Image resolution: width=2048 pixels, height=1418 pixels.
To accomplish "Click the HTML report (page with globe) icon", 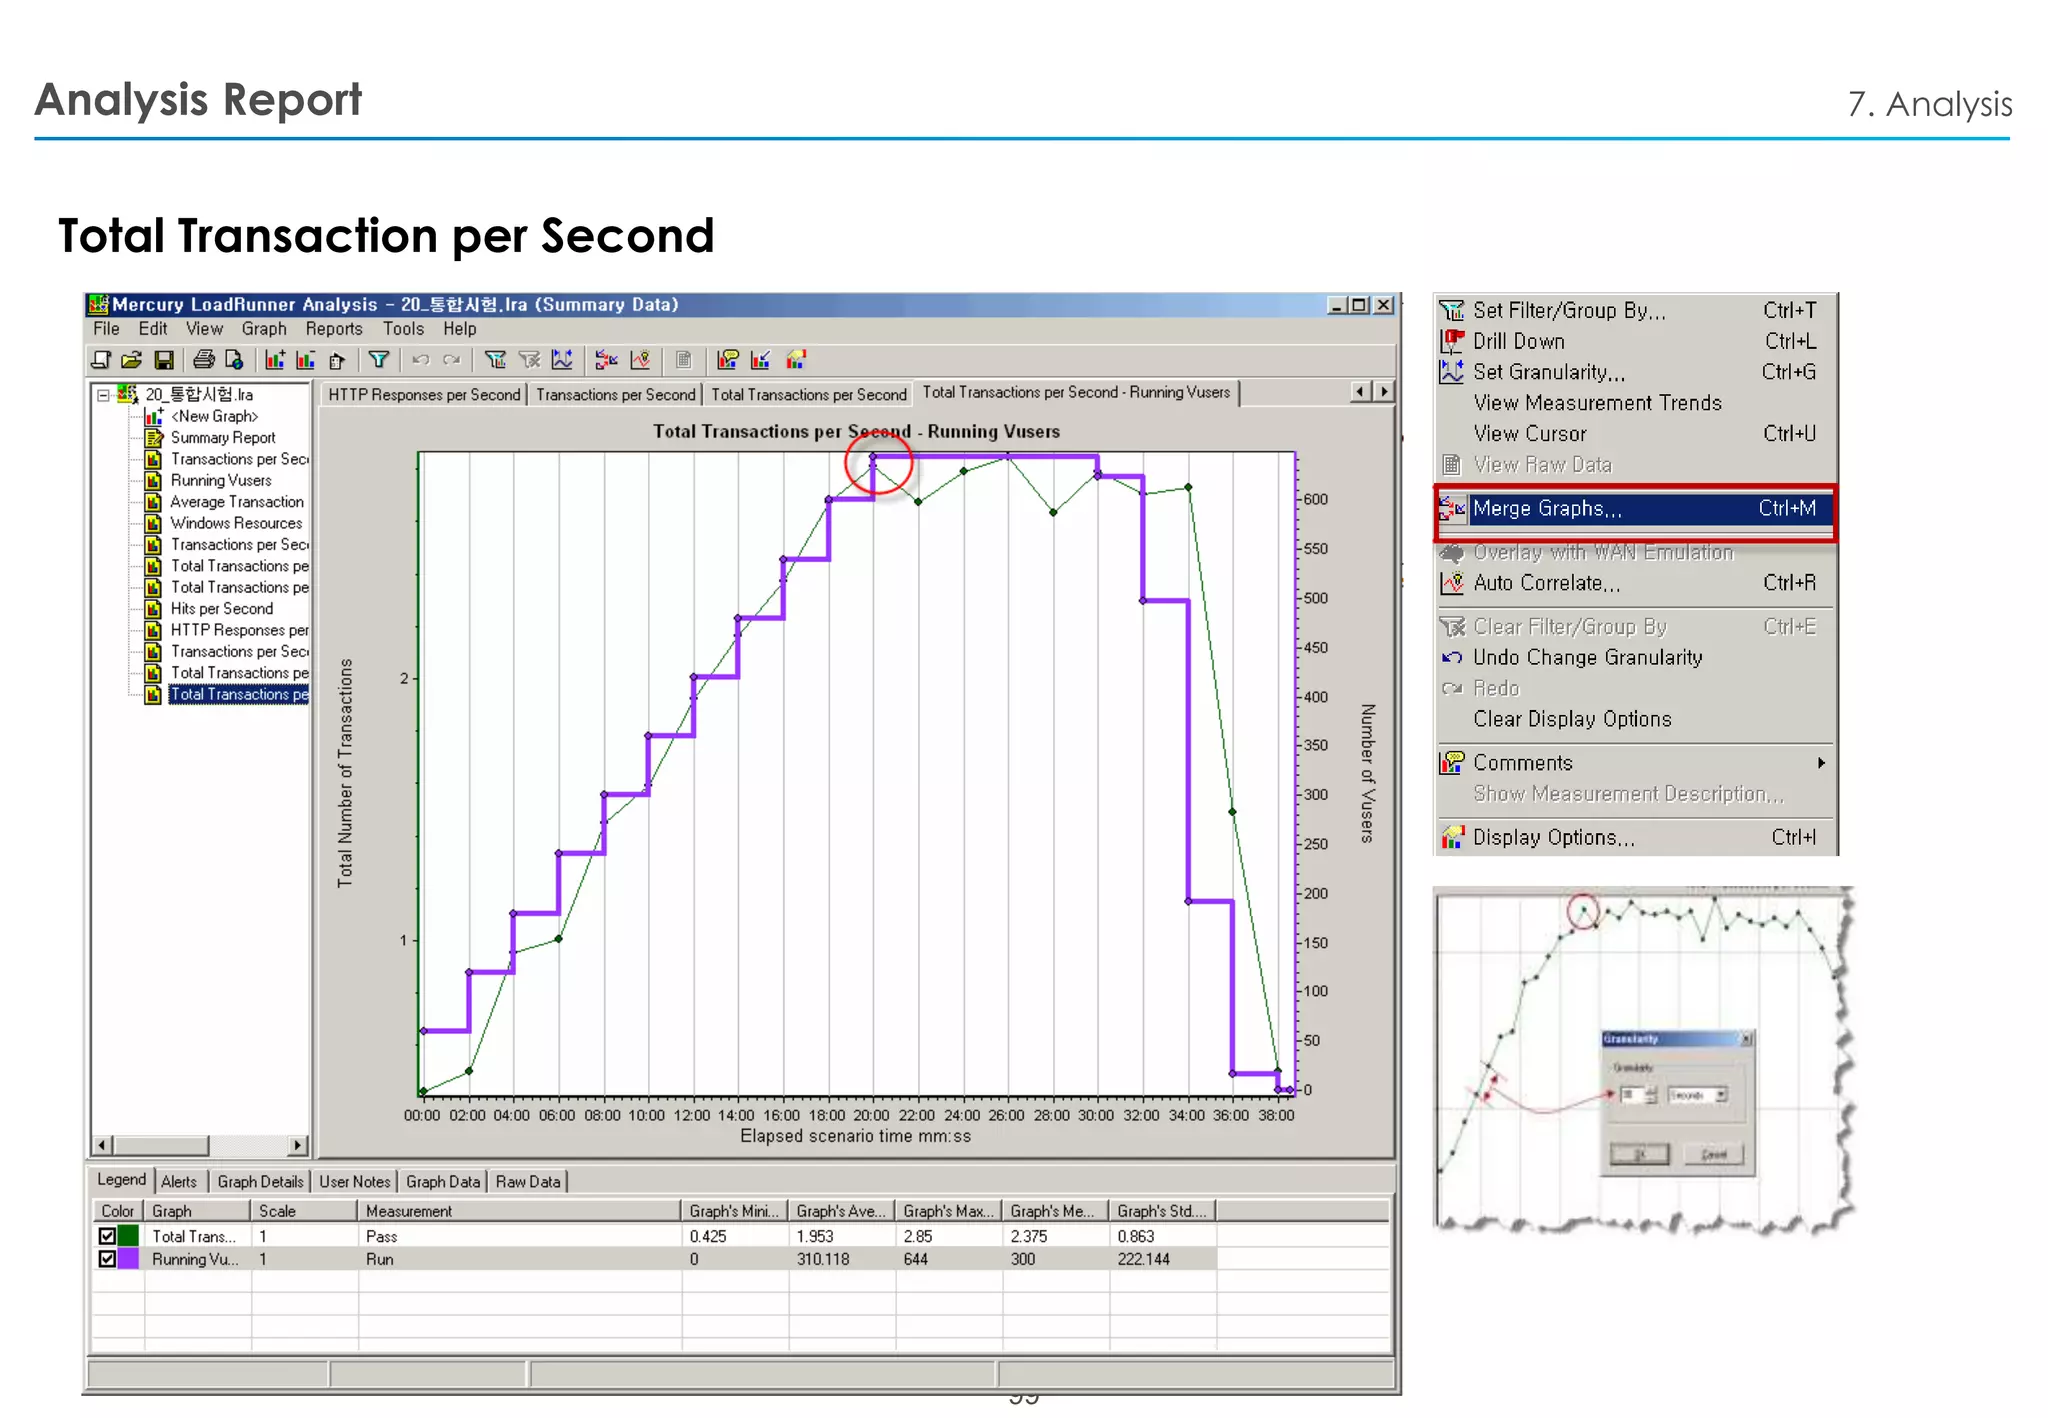I will pos(235,360).
